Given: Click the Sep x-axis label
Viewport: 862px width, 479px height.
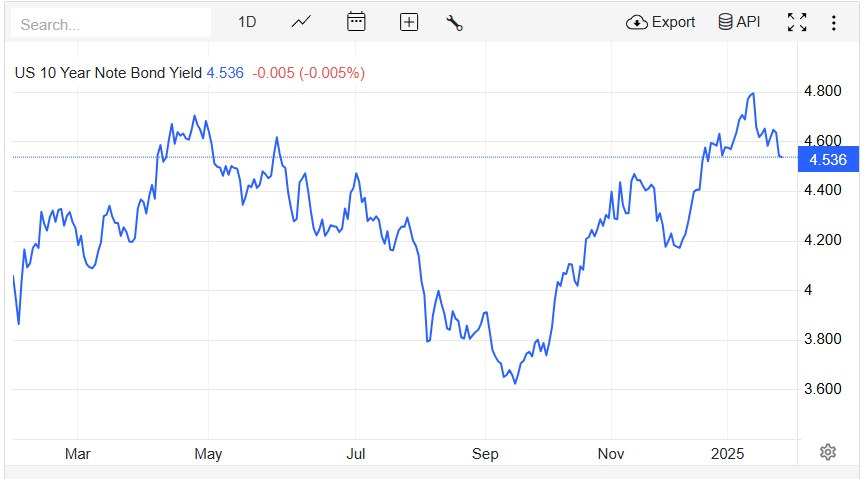Looking at the screenshot, I should 484,453.
